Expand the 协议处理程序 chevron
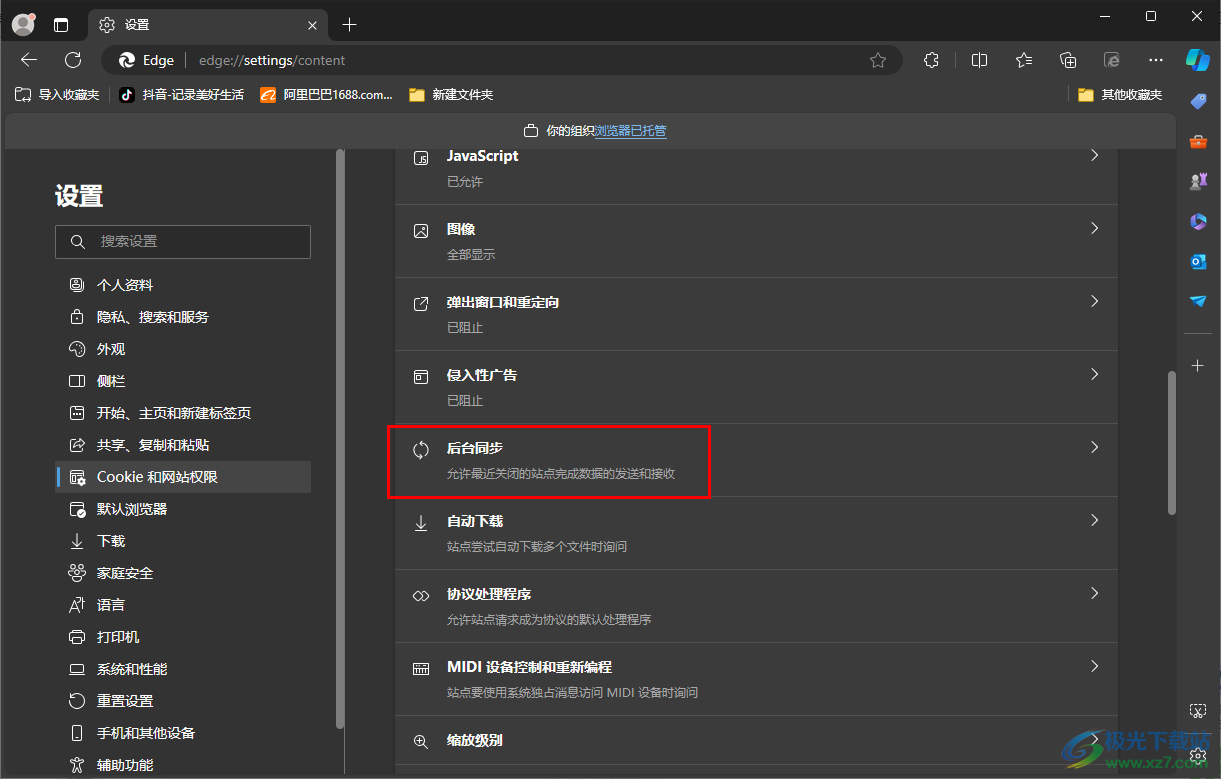 pyautogui.click(x=1094, y=594)
